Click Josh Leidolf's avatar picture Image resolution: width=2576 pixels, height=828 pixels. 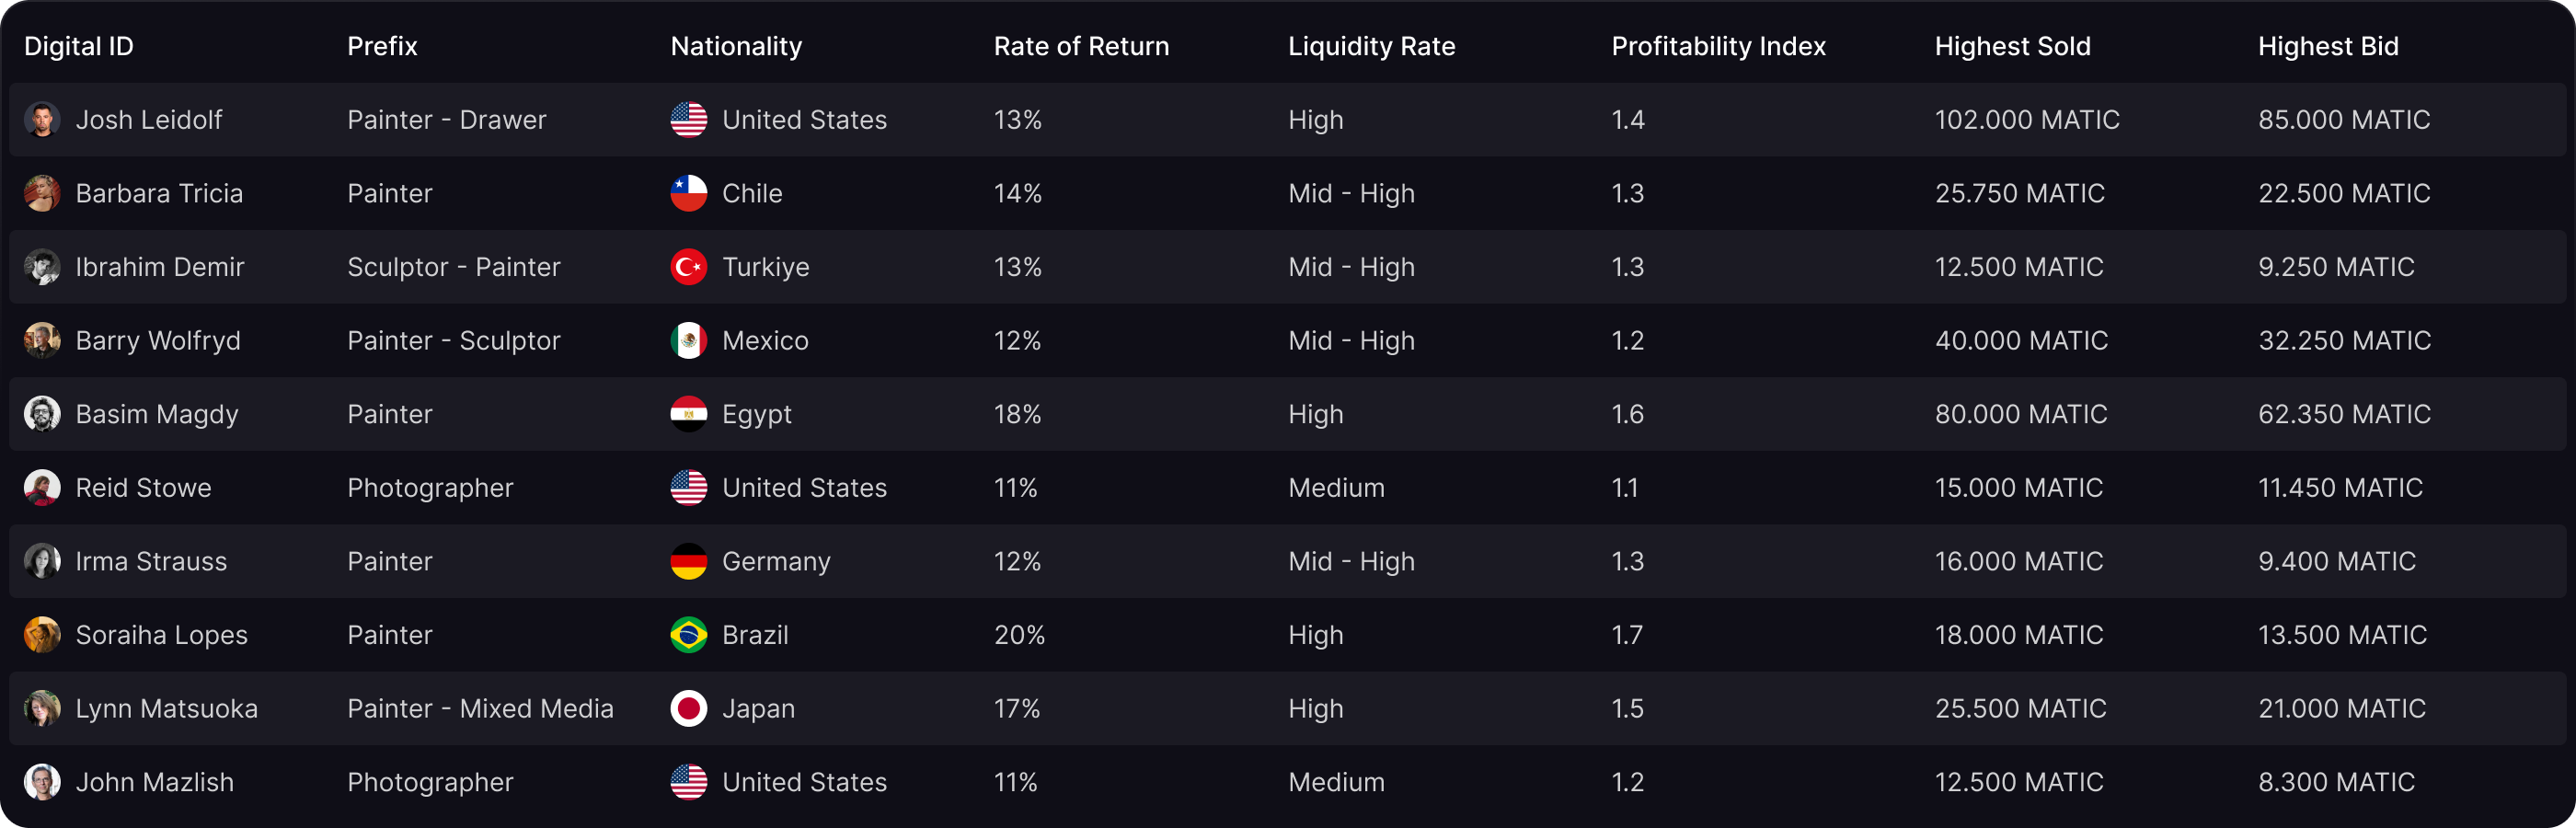[42, 119]
